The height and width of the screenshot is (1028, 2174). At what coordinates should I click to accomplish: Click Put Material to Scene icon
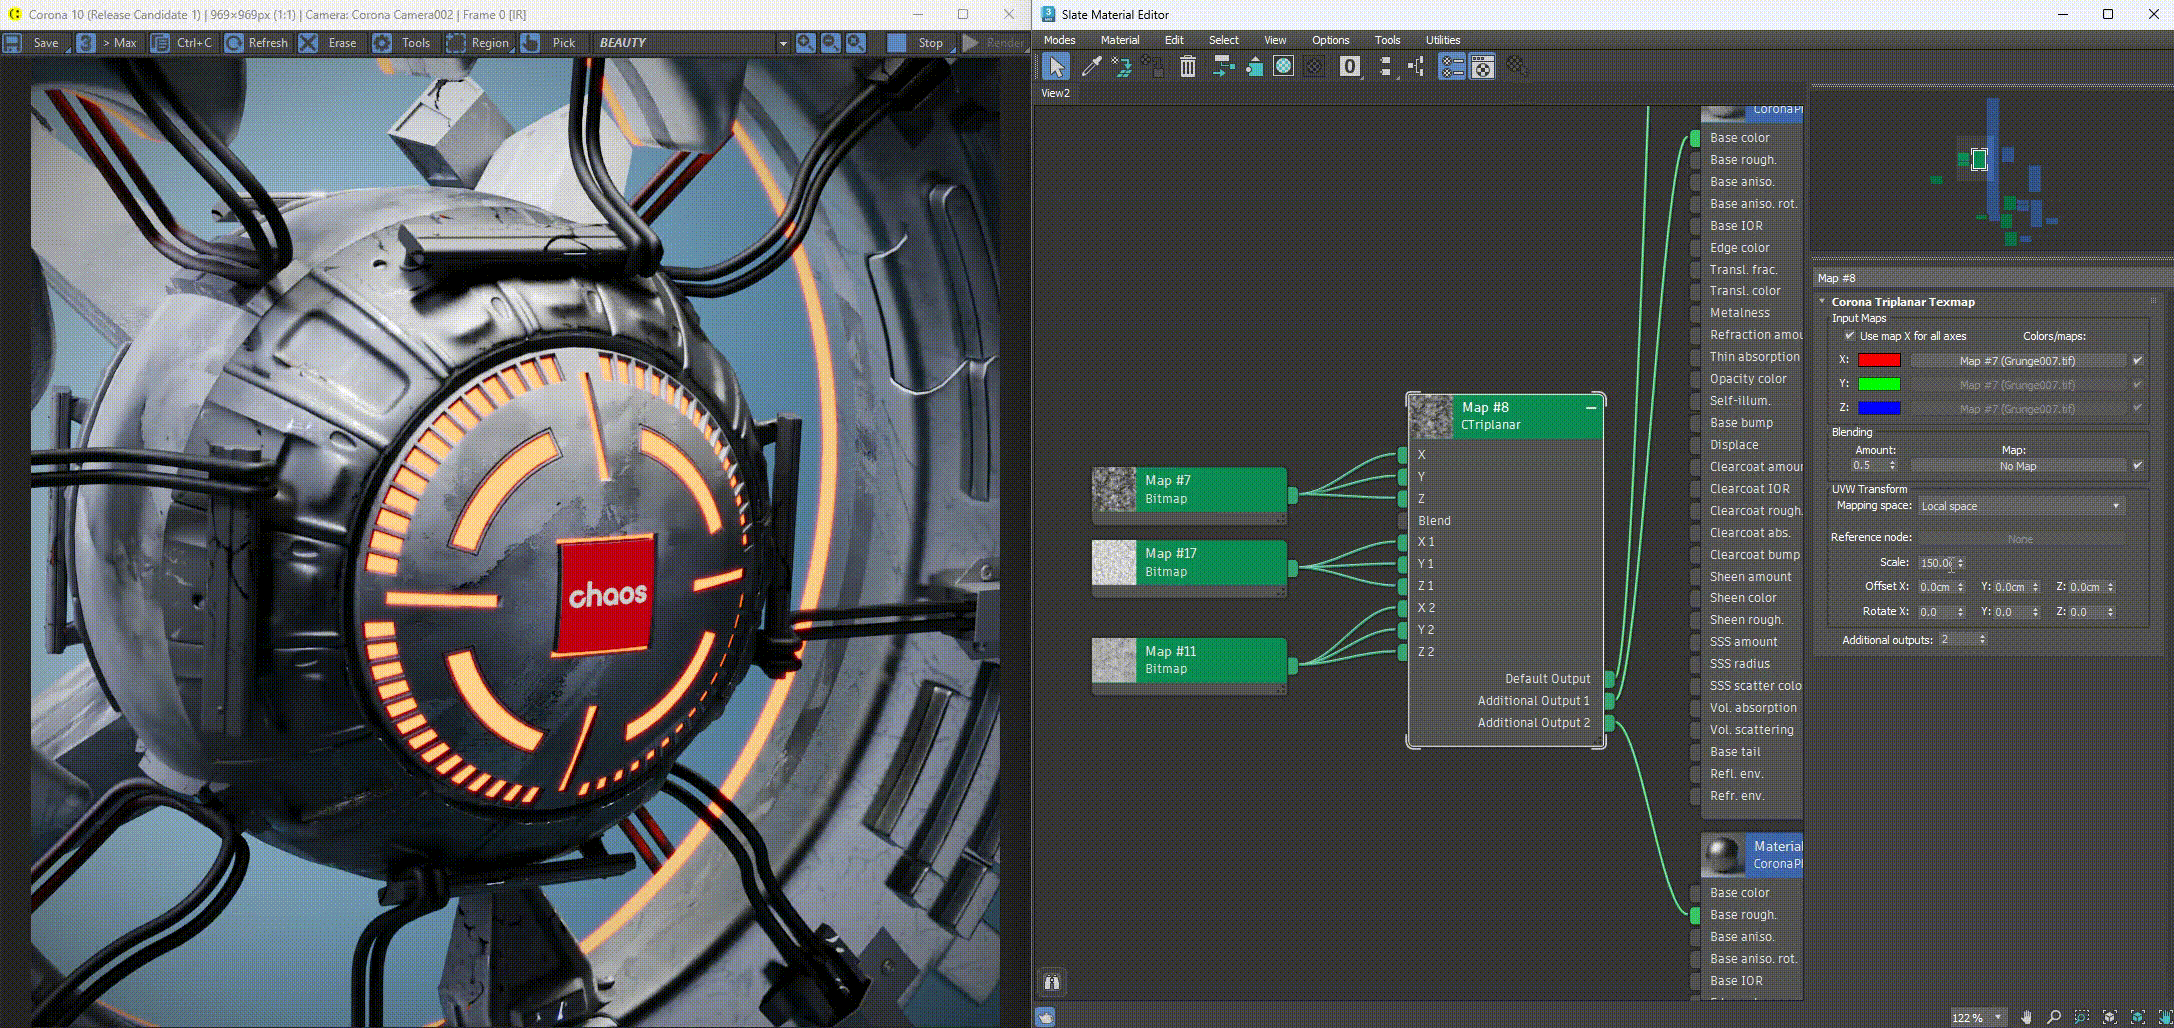[1122, 67]
